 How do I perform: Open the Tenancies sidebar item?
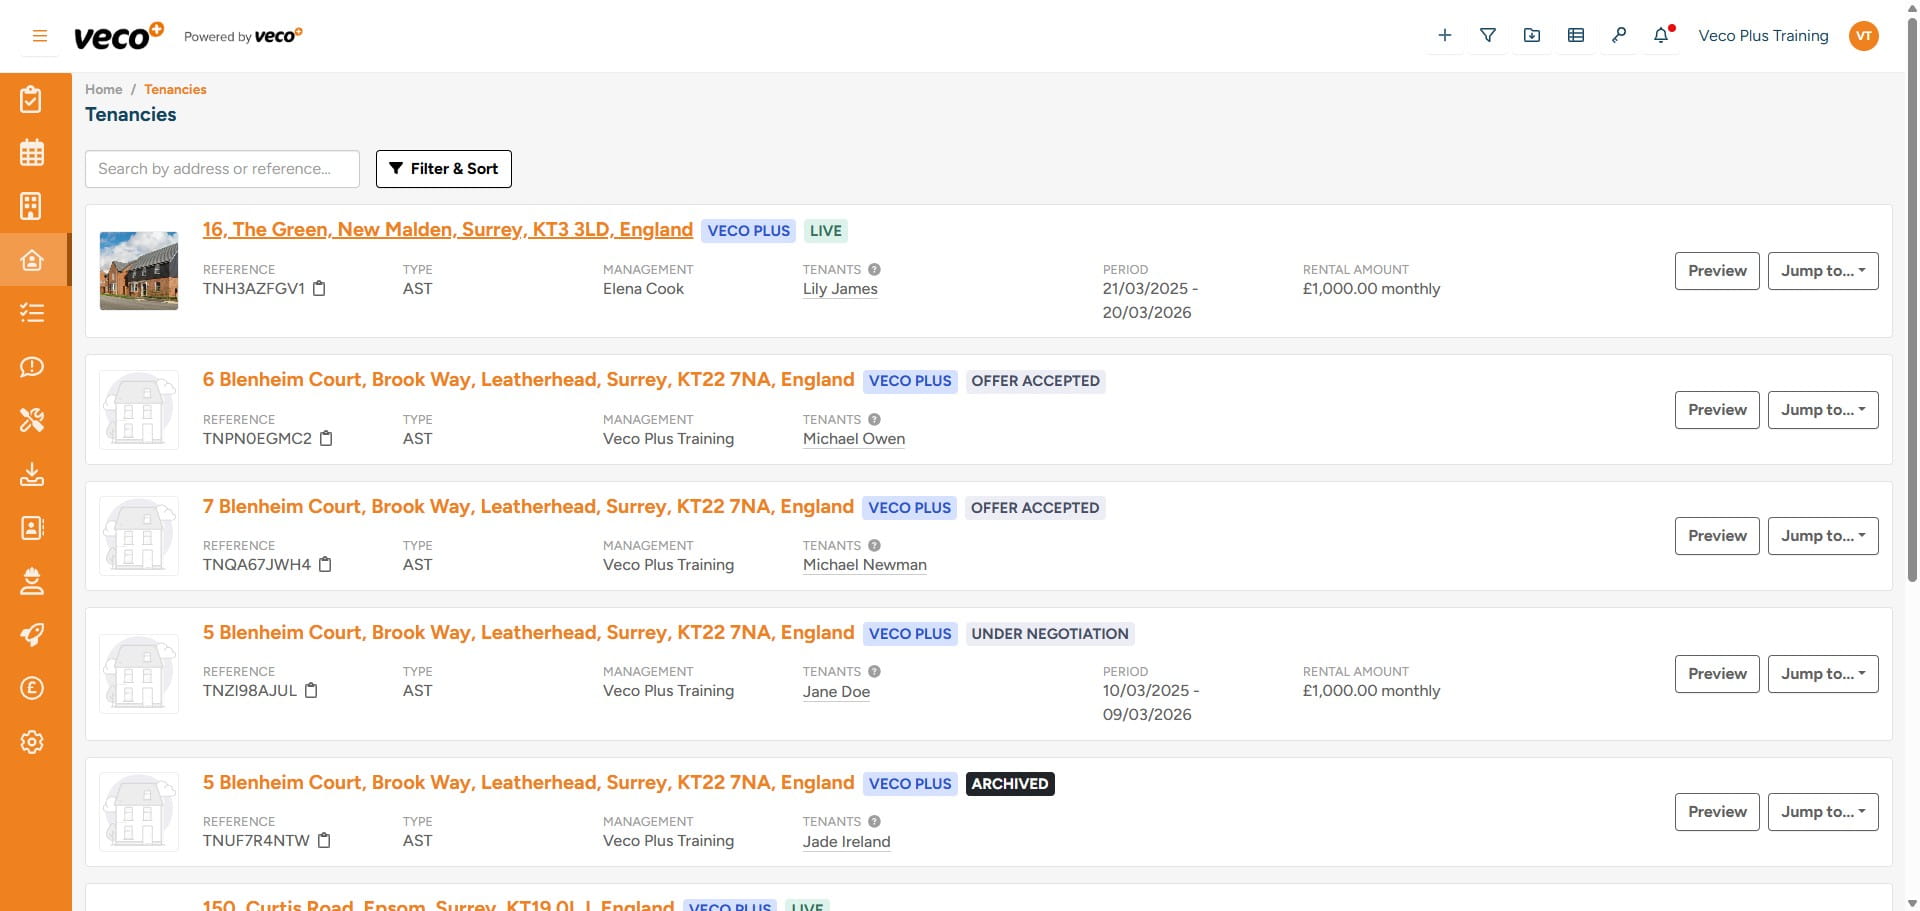(32, 260)
